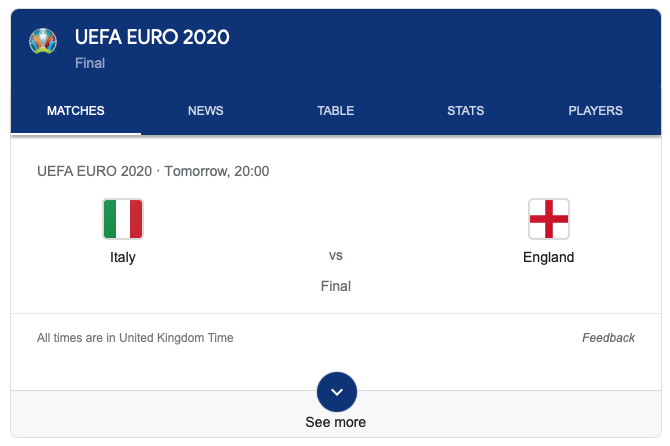Click the vs text between teams

336,256
